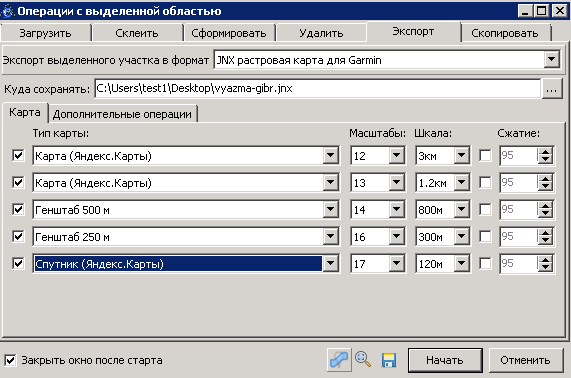Switch to the Загрузить tab
This screenshot has height=378, width=571.
point(46,33)
